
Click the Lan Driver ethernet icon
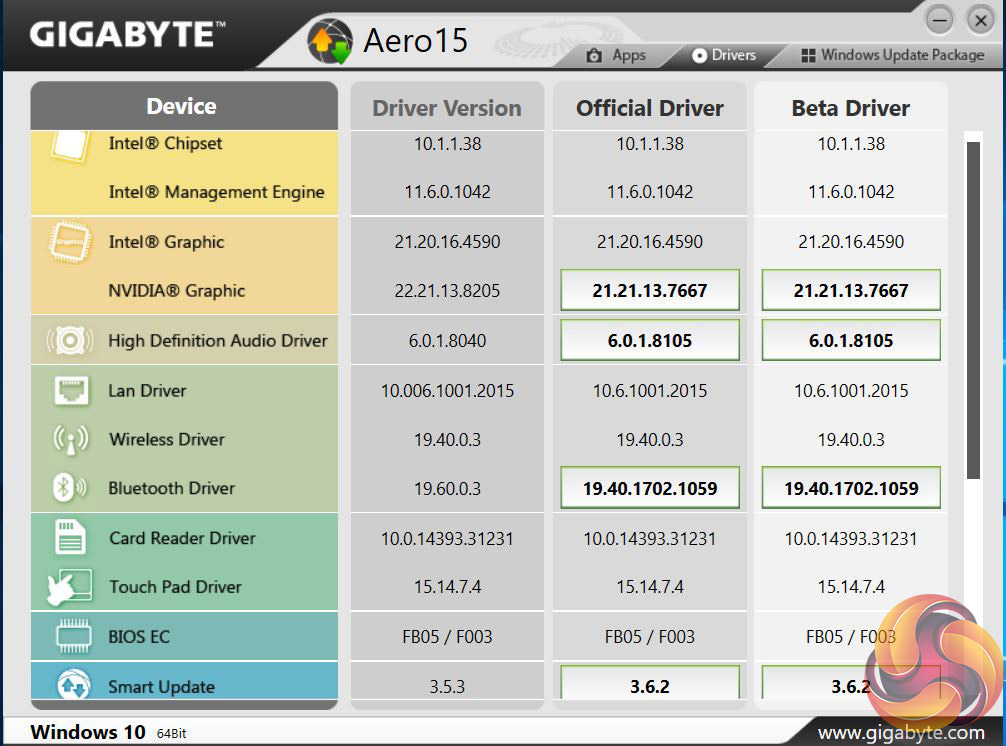[69, 391]
